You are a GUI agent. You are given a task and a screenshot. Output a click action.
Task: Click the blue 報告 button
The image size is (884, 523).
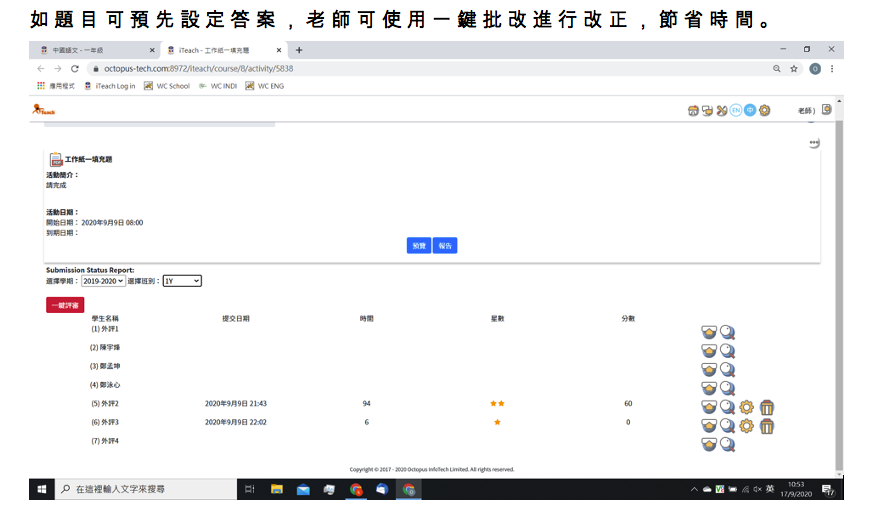pyautogui.click(x=445, y=246)
